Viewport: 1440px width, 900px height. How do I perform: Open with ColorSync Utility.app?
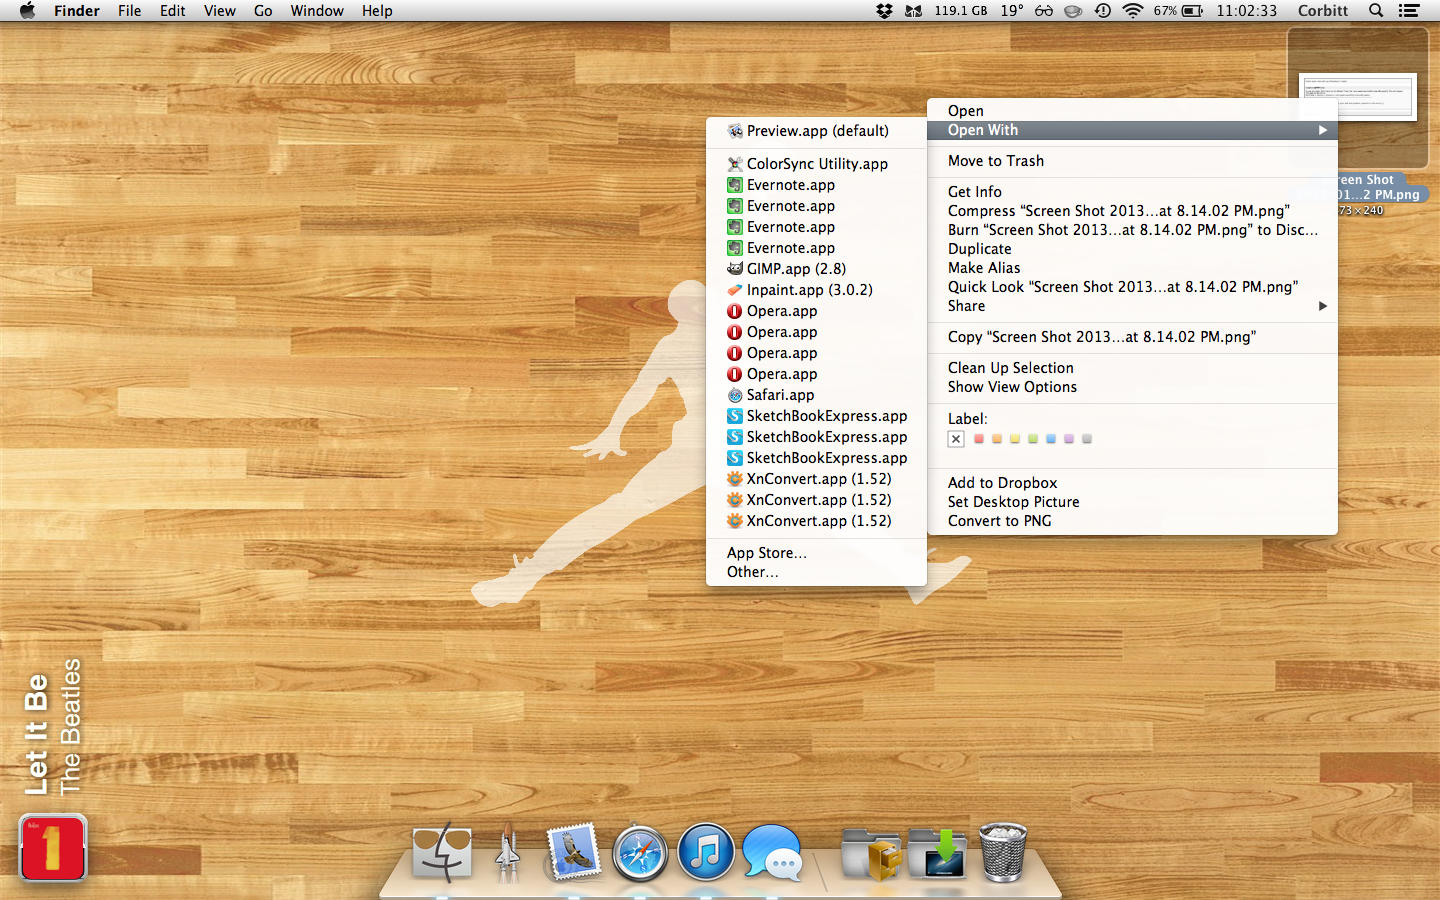(x=816, y=164)
